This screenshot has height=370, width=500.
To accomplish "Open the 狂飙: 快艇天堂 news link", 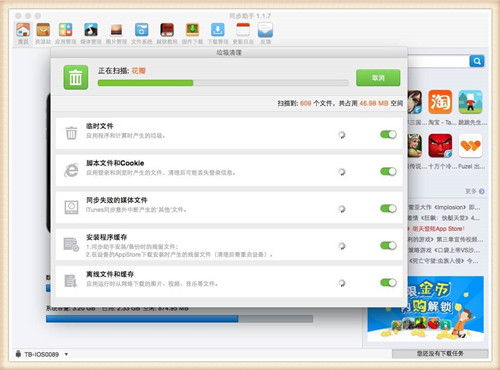I will click(444, 218).
